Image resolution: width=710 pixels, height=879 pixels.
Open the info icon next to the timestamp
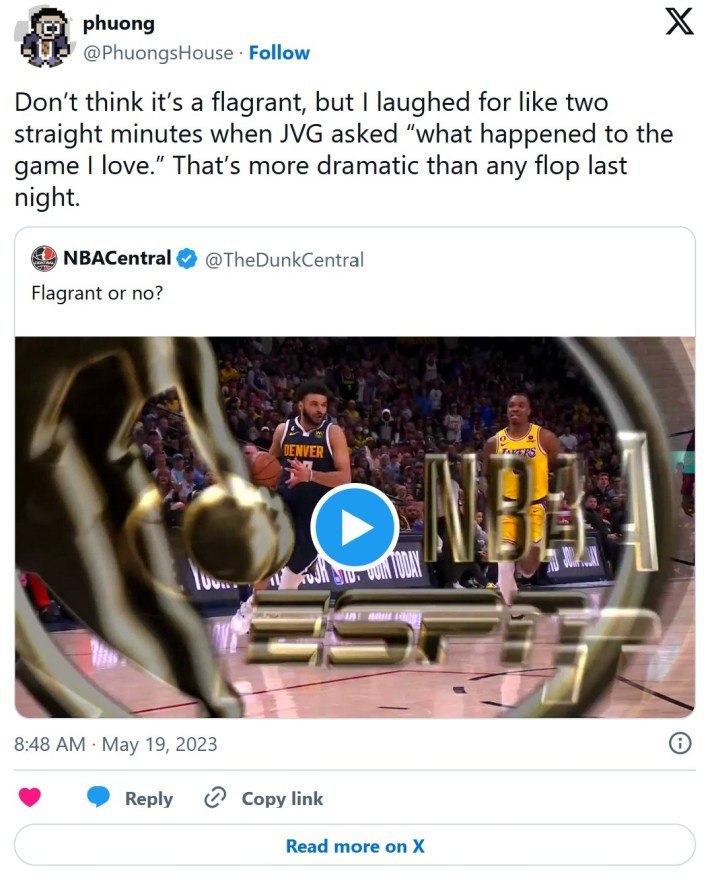pos(679,743)
